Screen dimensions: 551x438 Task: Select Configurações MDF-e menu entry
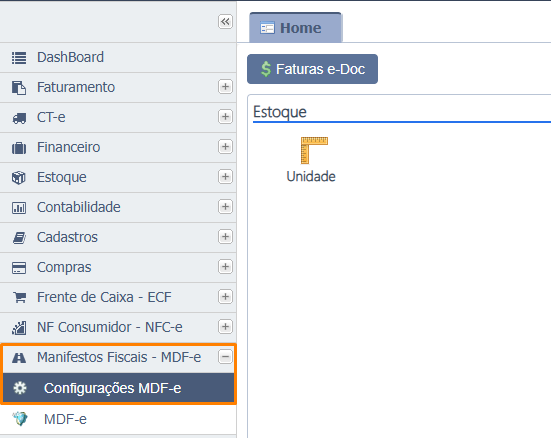118,388
